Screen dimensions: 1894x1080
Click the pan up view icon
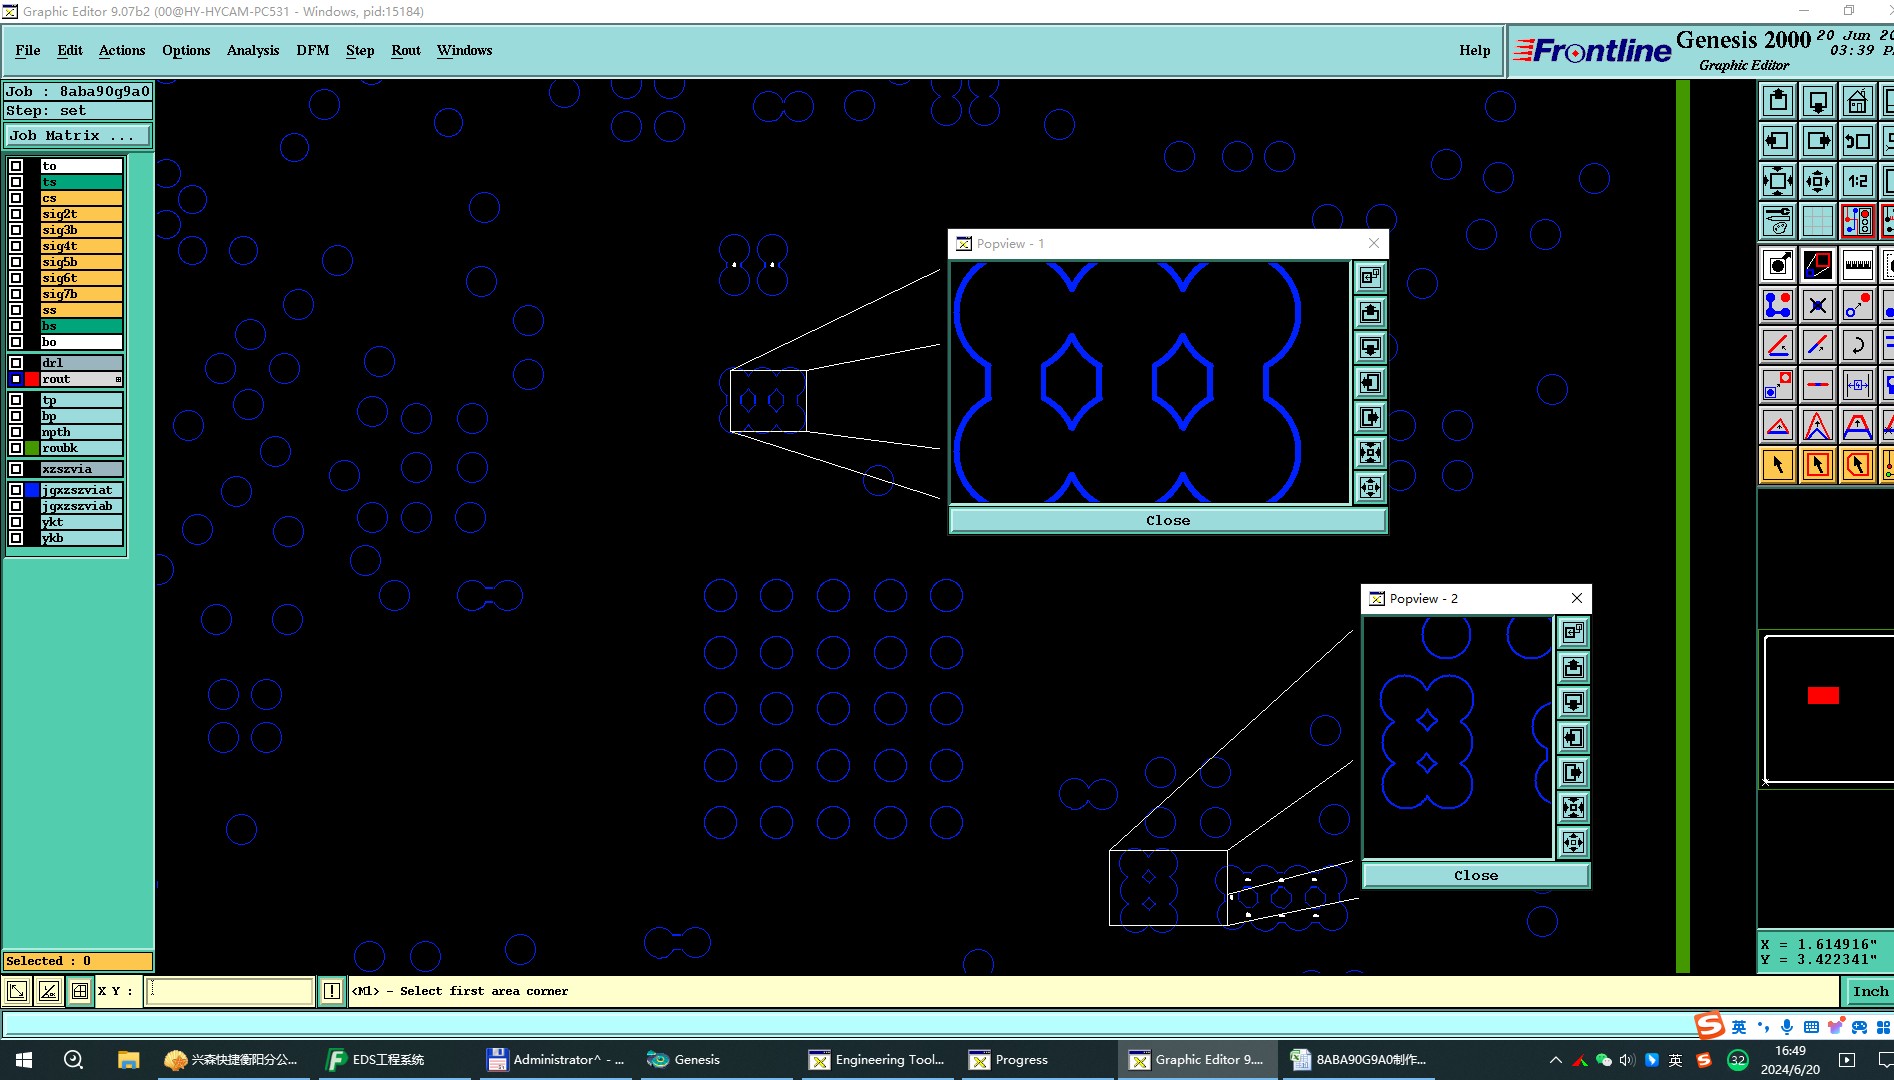[1778, 101]
